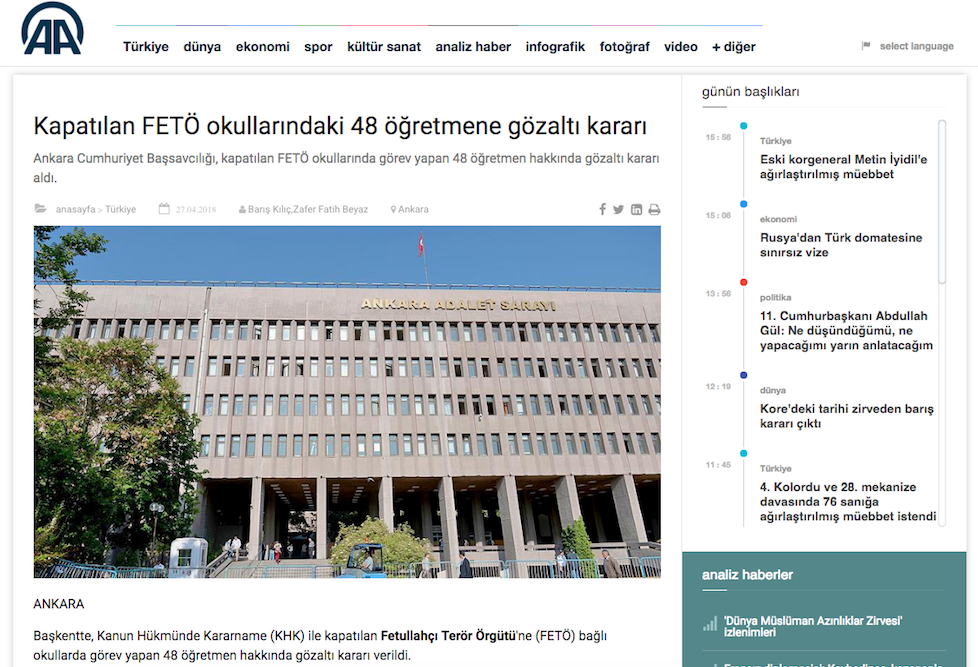Click the Ankara location tag
Viewport: 978px width, 667px height.
[x=413, y=210]
